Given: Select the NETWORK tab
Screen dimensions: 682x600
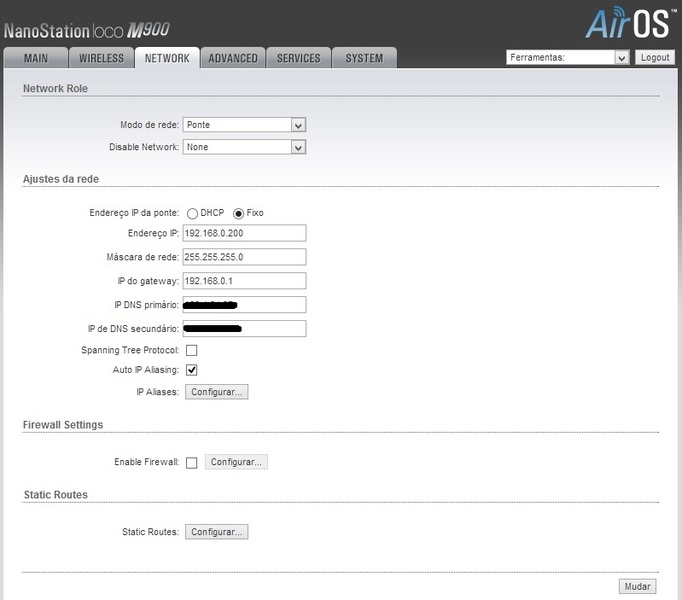Looking at the screenshot, I should click(x=167, y=58).
